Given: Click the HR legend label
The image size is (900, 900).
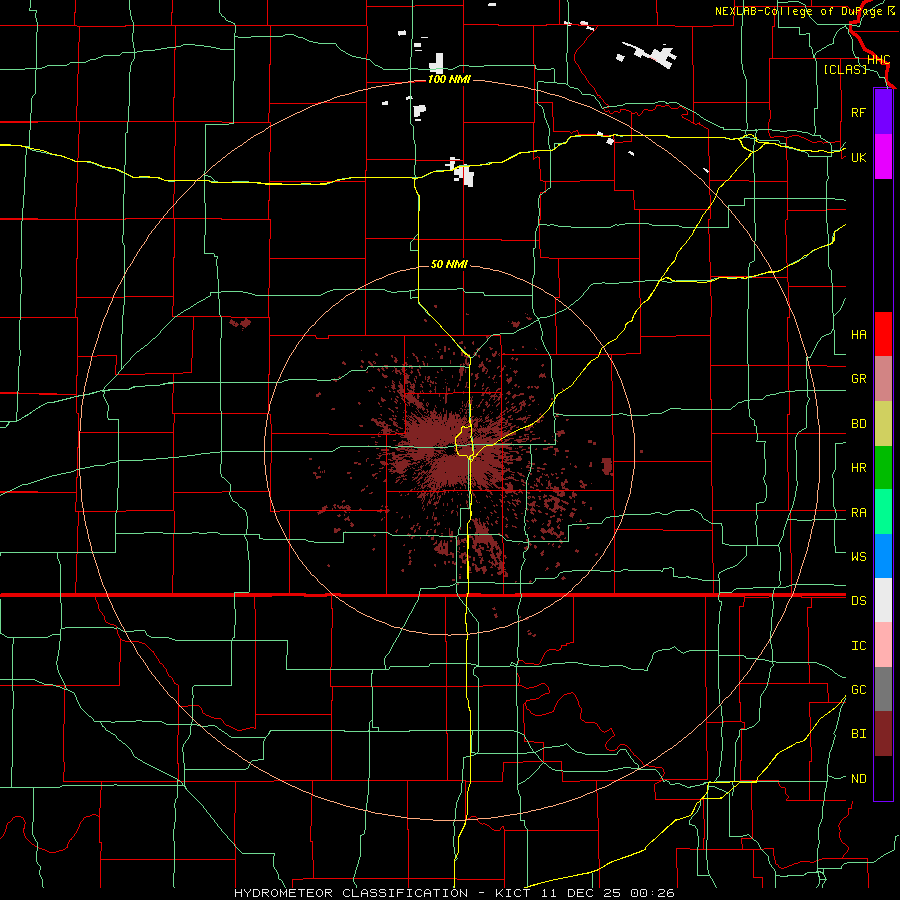Looking at the screenshot, I should 858,468.
